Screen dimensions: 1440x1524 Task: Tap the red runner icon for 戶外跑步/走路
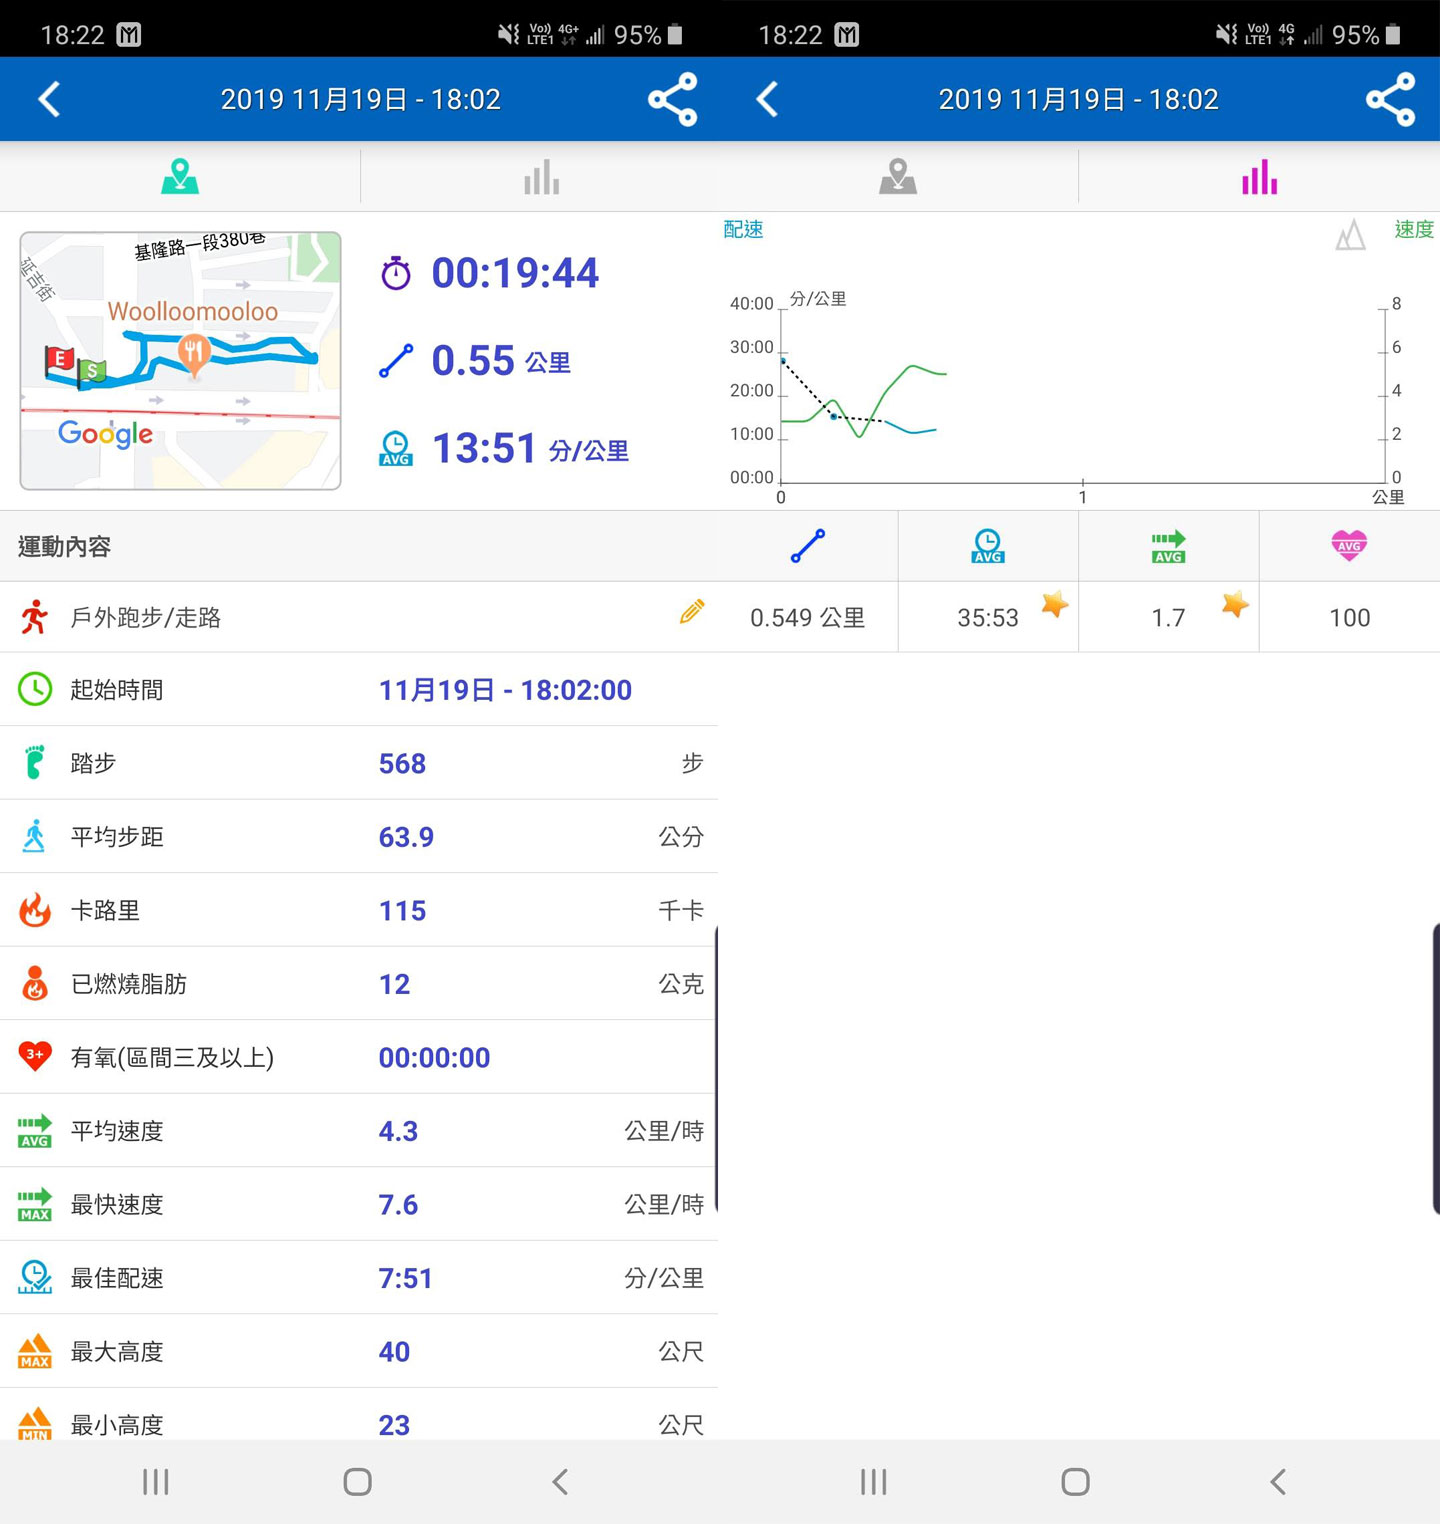coord(35,617)
